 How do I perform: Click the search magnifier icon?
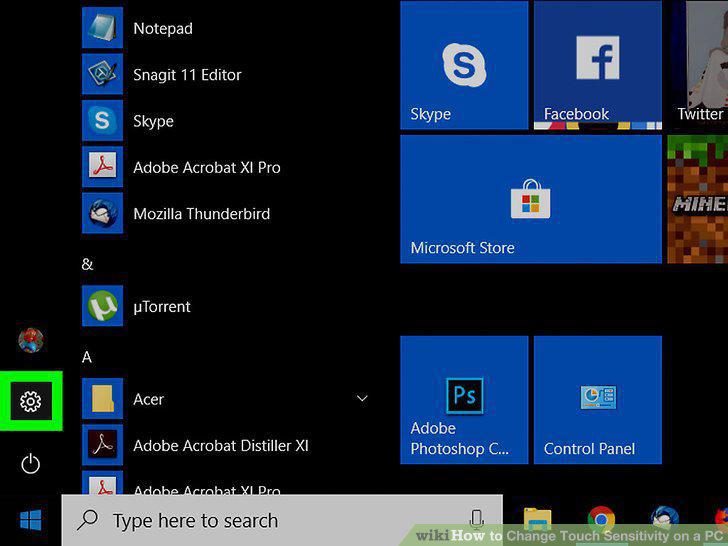(88, 520)
